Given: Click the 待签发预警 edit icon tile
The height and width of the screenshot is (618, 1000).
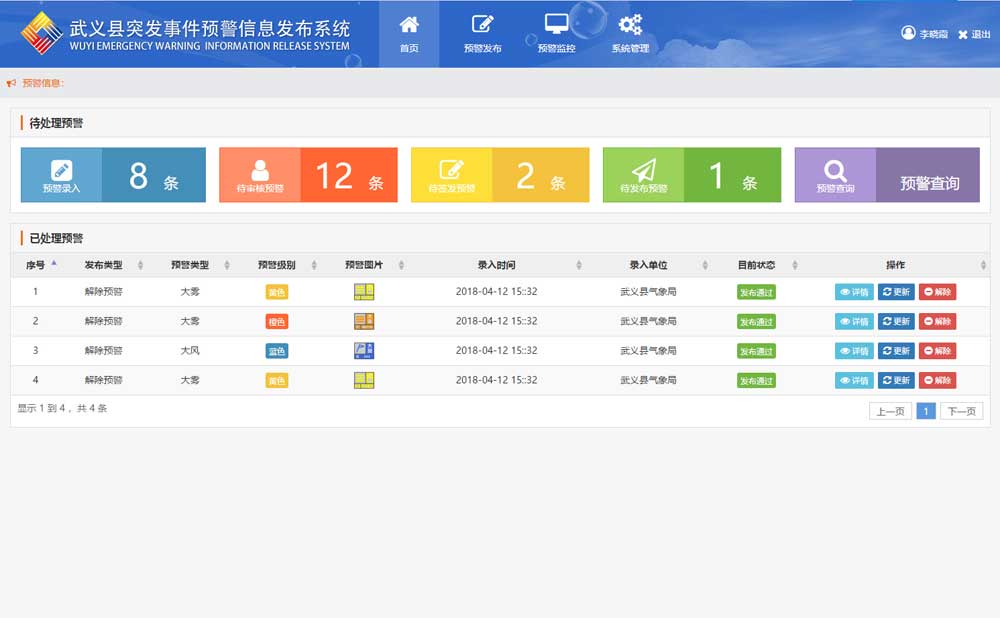Looking at the screenshot, I should [x=451, y=175].
